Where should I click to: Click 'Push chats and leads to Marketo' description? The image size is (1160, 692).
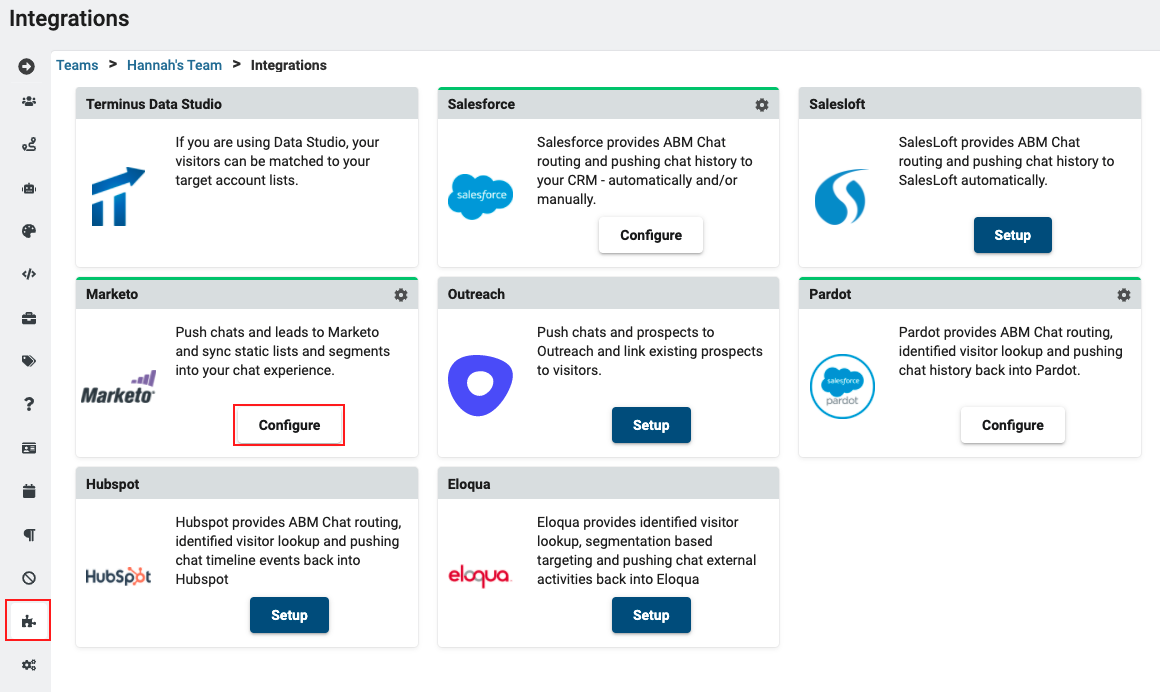click(283, 352)
